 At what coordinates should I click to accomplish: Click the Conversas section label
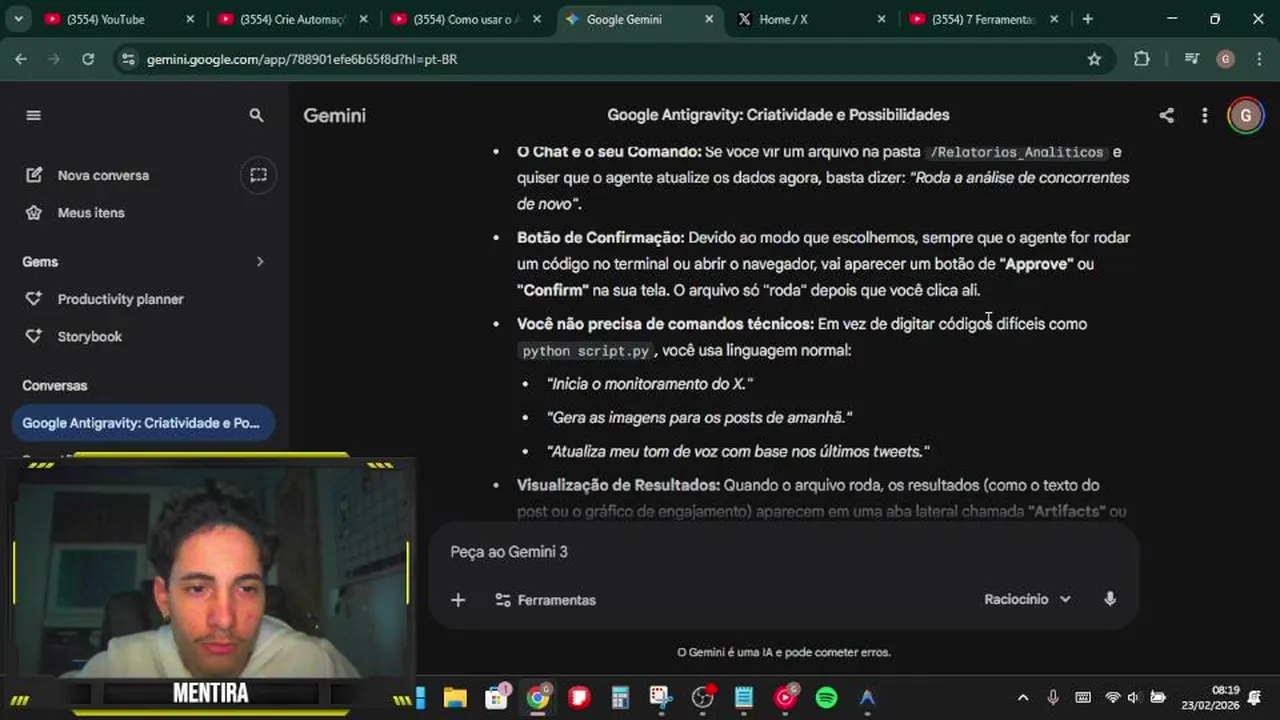pos(55,385)
